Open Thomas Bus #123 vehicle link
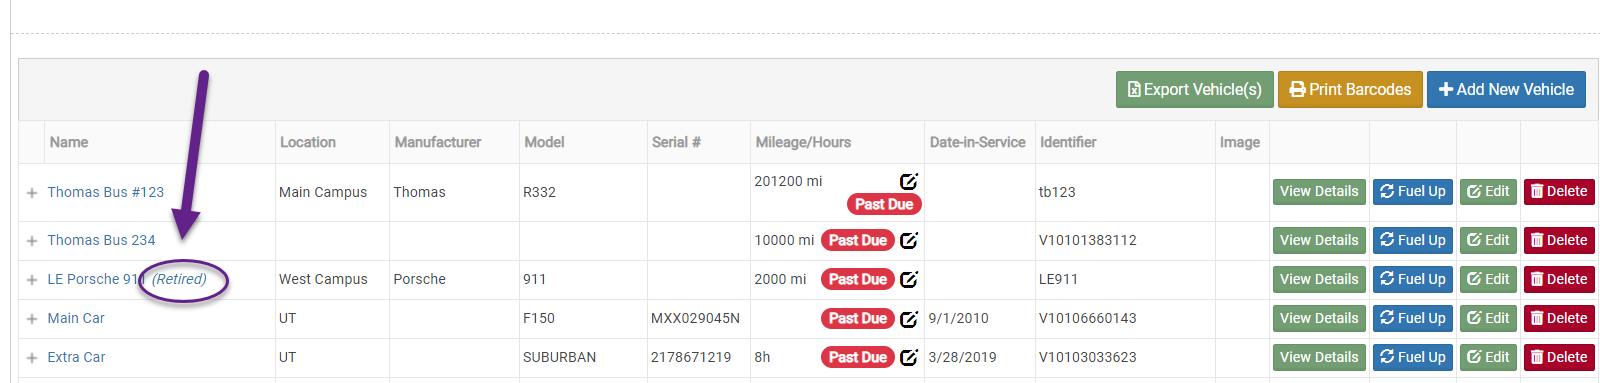The width and height of the screenshot is (1600, 383). [106, 192]
